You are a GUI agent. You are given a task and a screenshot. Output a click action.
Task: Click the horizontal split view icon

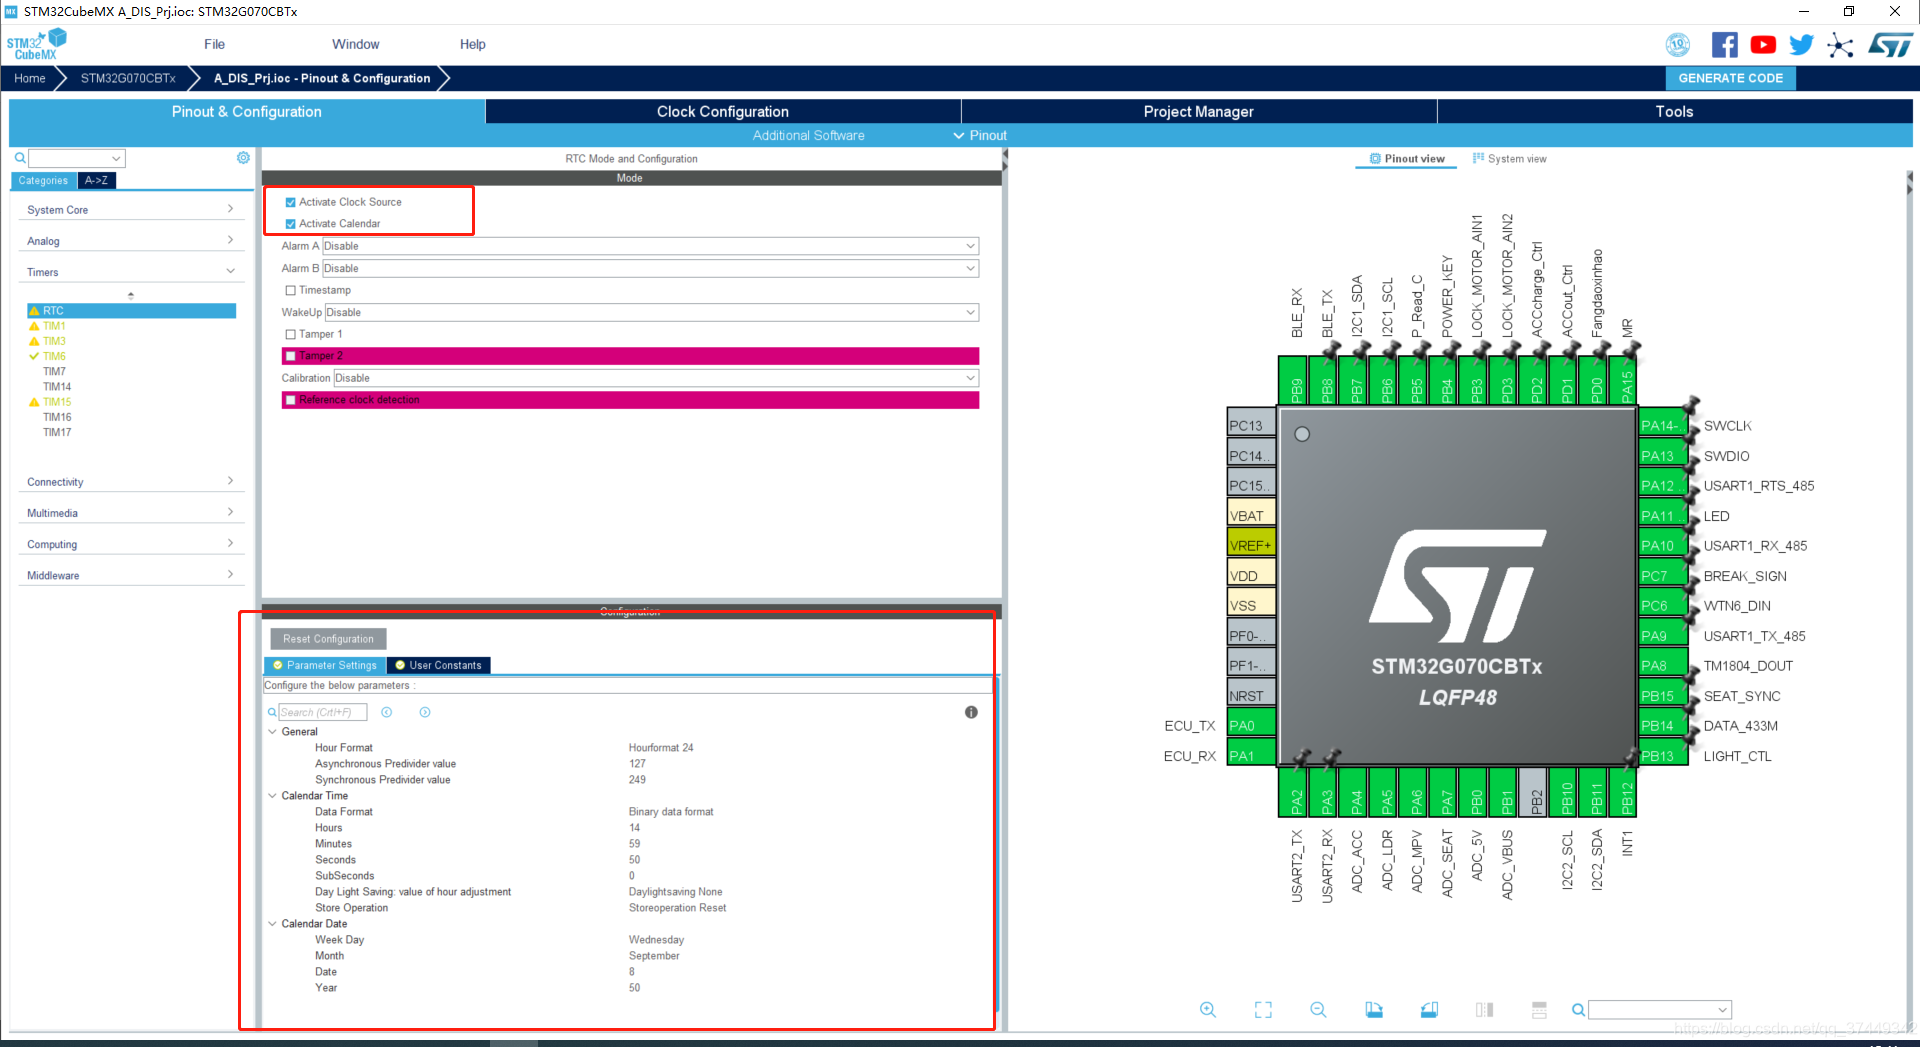point(1539,1010)
